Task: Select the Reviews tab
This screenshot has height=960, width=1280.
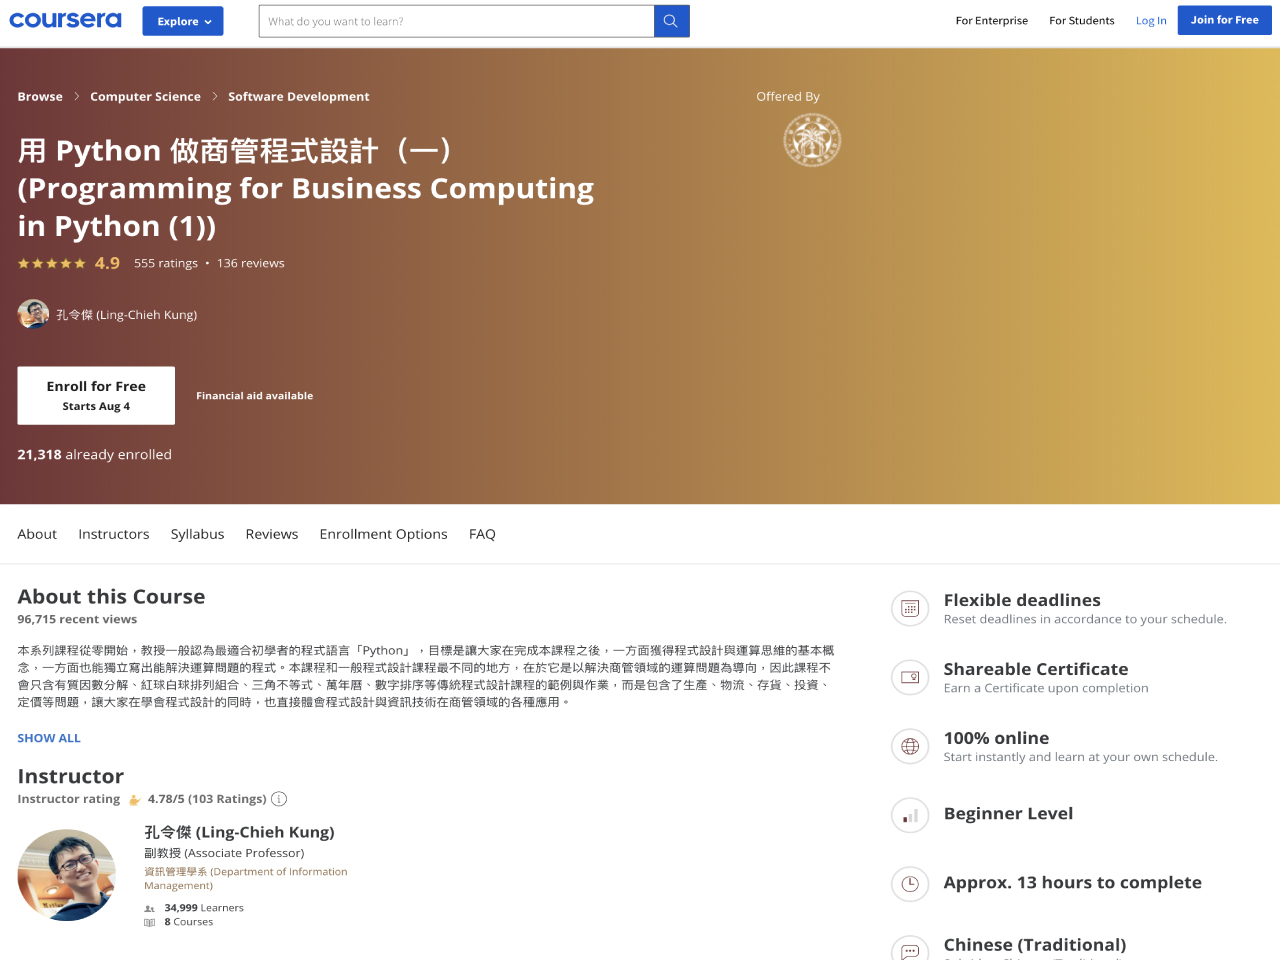Action: point(272,534)
